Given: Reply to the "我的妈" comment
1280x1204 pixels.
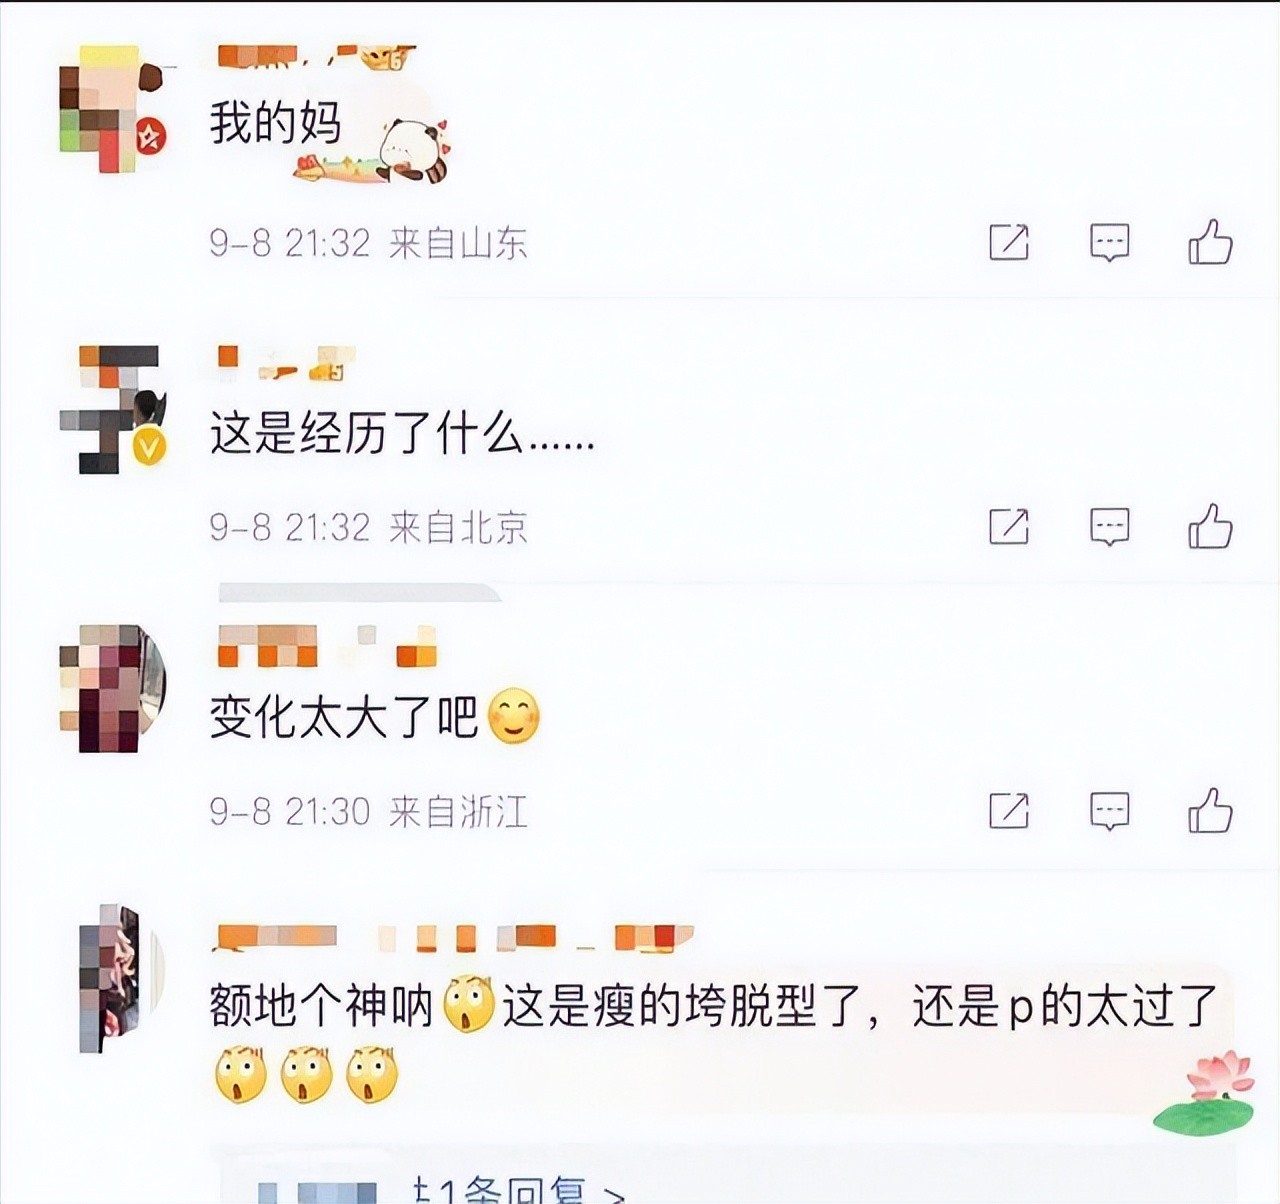Looking at the screenshot, I should (x=1109, y=242).
